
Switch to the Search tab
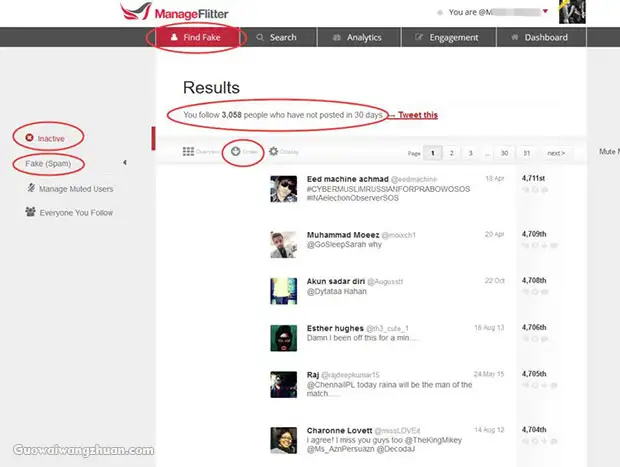point(276,37)
